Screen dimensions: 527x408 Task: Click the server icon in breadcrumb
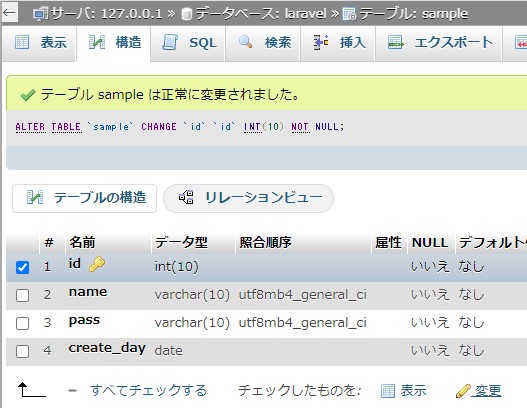point(40,14)
